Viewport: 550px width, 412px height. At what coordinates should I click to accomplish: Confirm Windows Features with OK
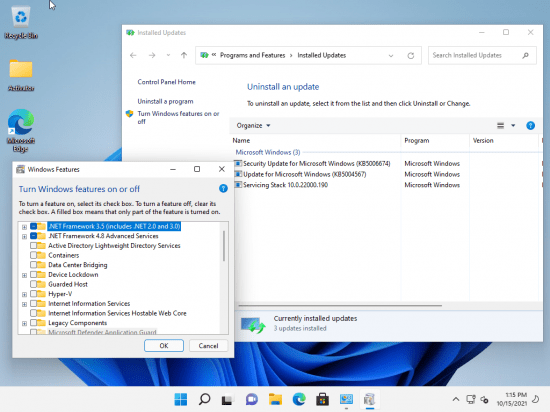point(164,346)
